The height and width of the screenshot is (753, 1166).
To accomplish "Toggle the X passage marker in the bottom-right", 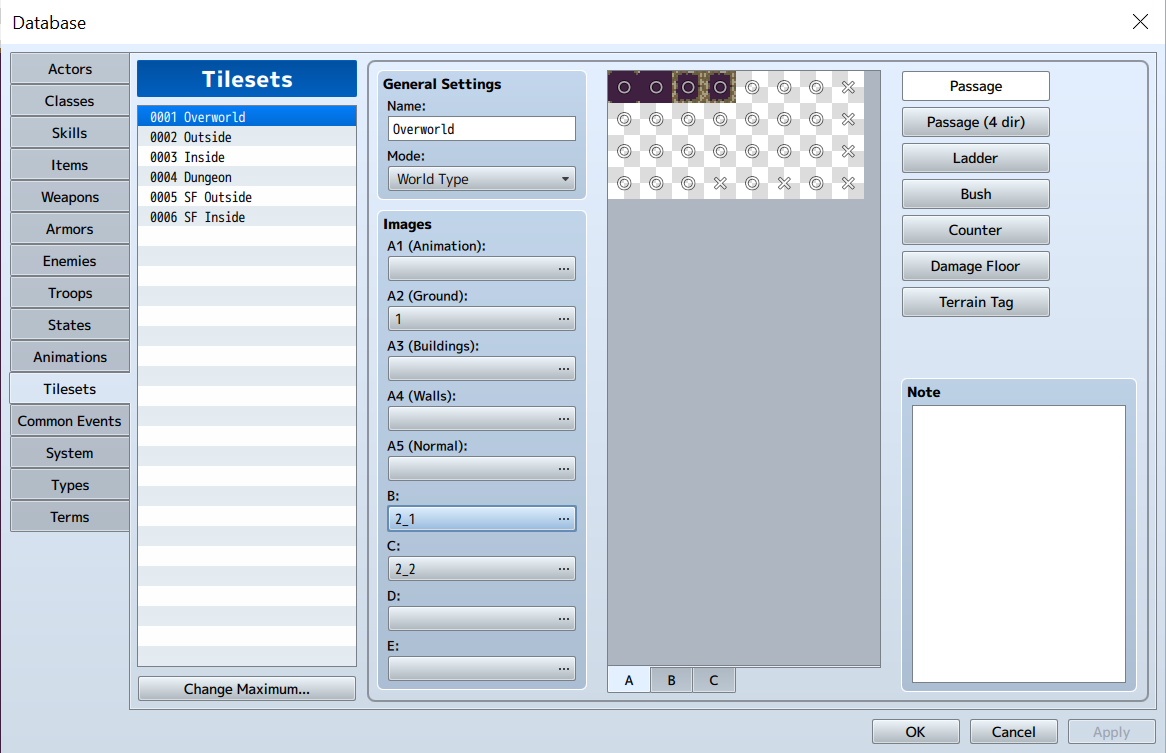I will coord(848,183).
